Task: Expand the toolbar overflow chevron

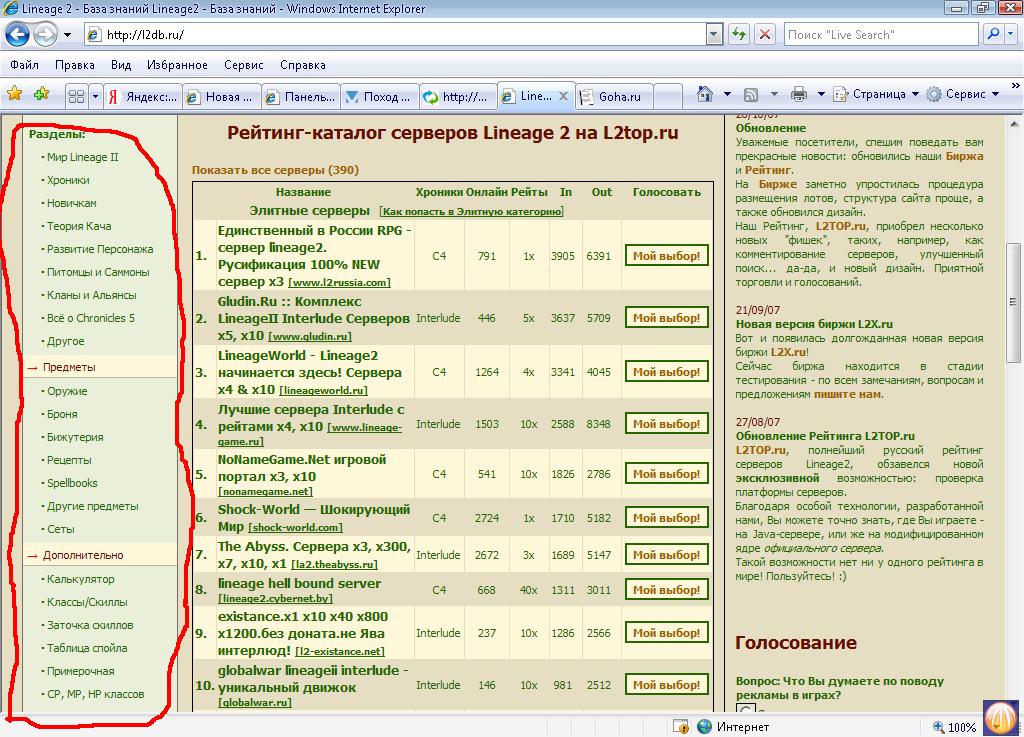Action: pyautogui.click(x=1016, y=86)
